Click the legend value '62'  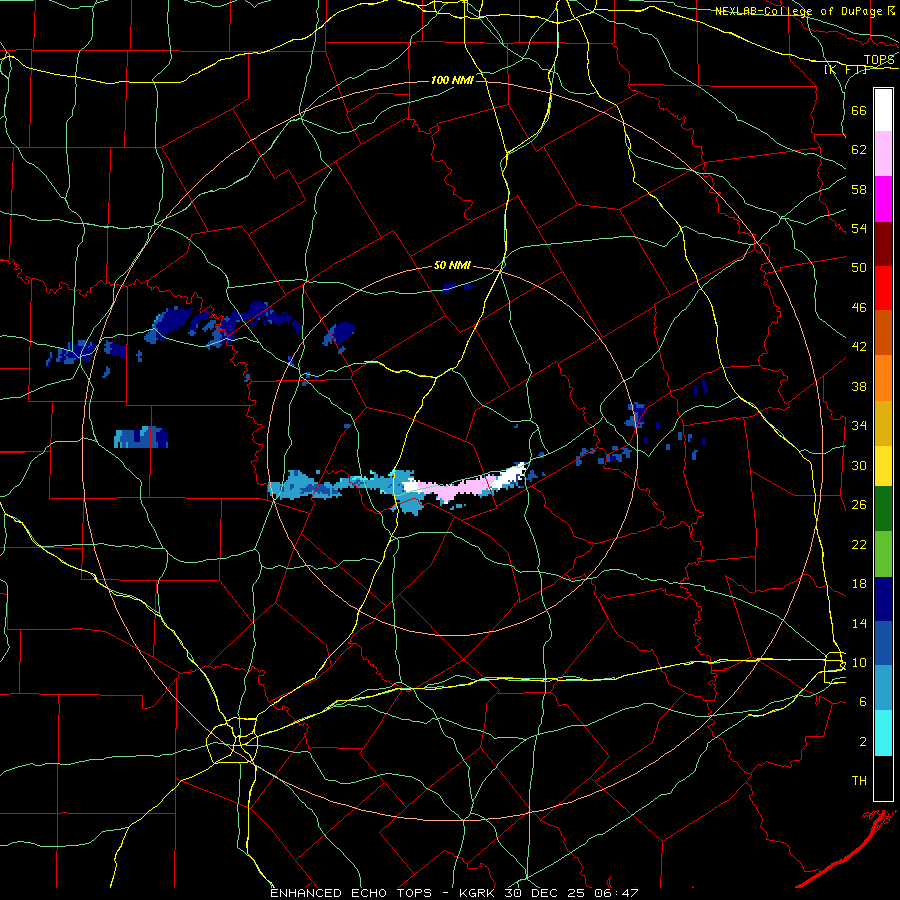pyautogui.click(x=859, y=150)
